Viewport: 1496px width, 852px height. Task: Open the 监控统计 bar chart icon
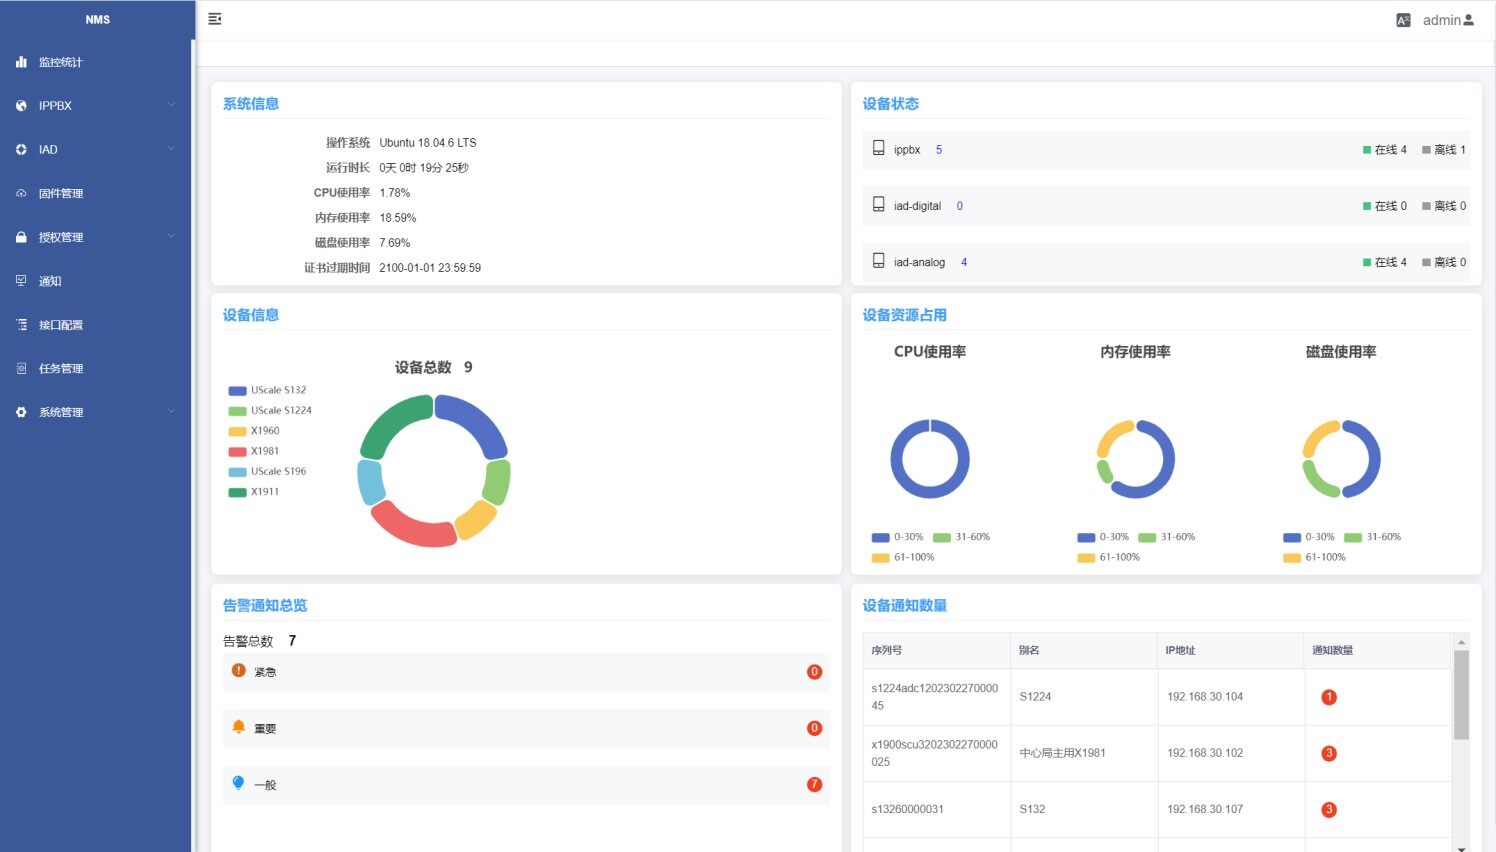pos(21,62)
